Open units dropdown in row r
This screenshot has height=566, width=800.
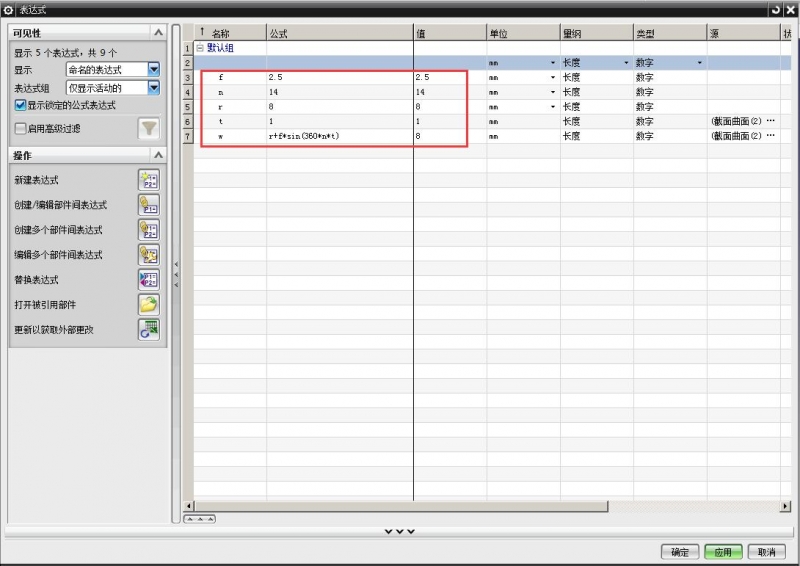point(553,107)
